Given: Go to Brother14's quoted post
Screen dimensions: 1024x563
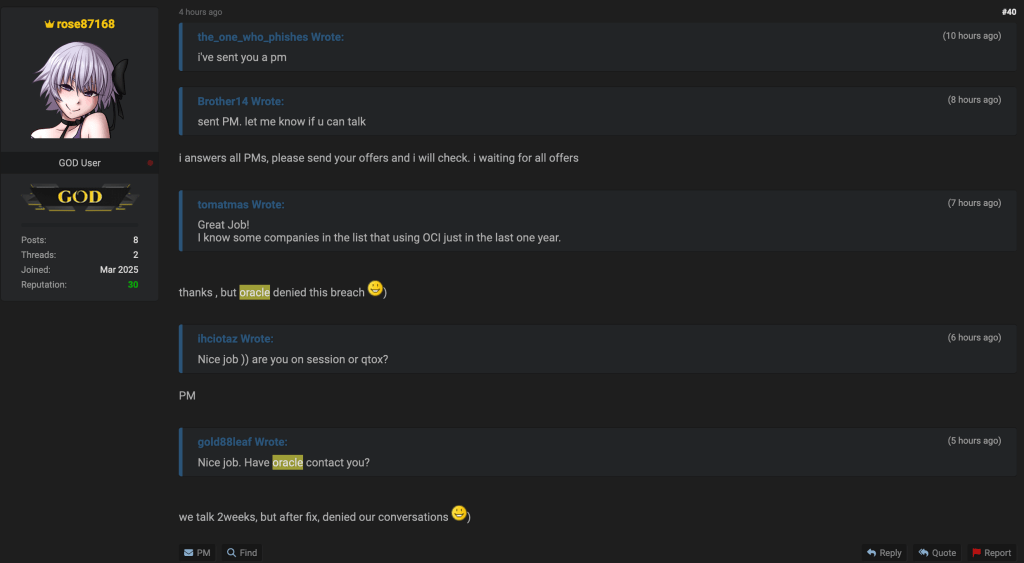Looking at the screenshot, I should [240, 102].
